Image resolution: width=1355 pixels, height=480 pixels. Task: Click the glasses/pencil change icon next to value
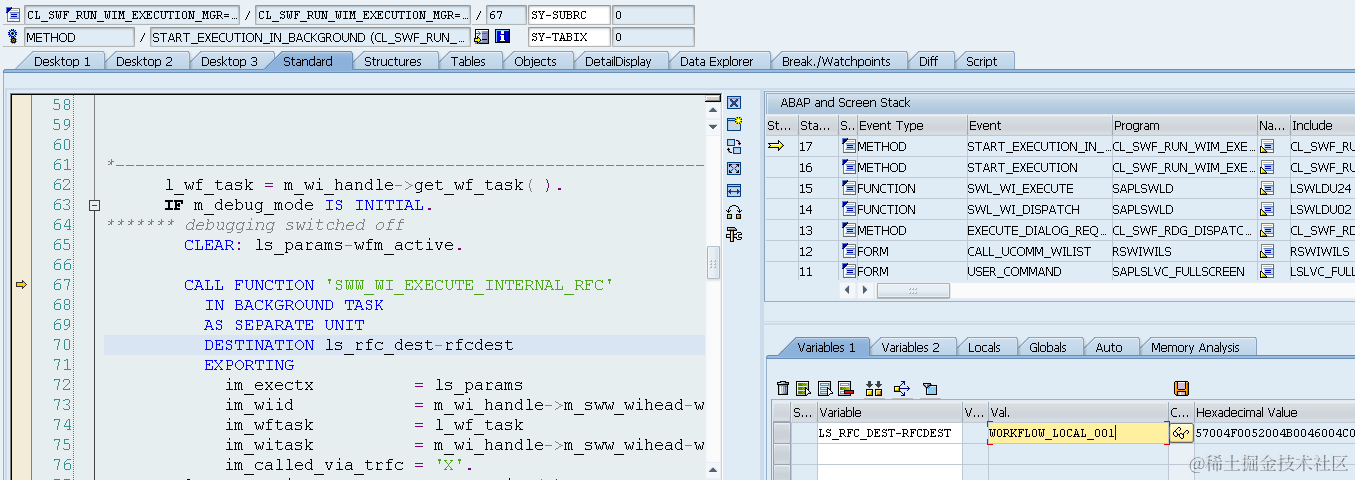point(1181,433)
